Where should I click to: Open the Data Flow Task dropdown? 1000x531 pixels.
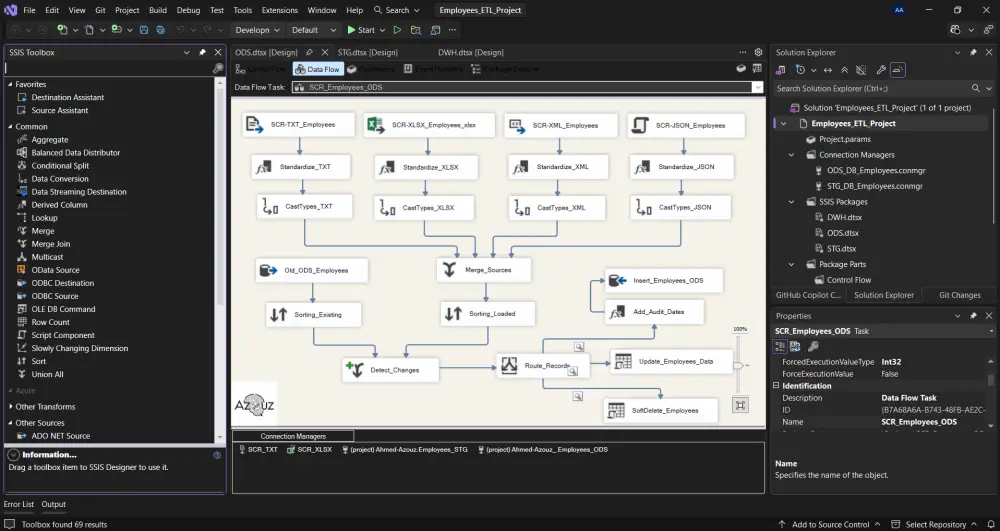tap(758, 87)
